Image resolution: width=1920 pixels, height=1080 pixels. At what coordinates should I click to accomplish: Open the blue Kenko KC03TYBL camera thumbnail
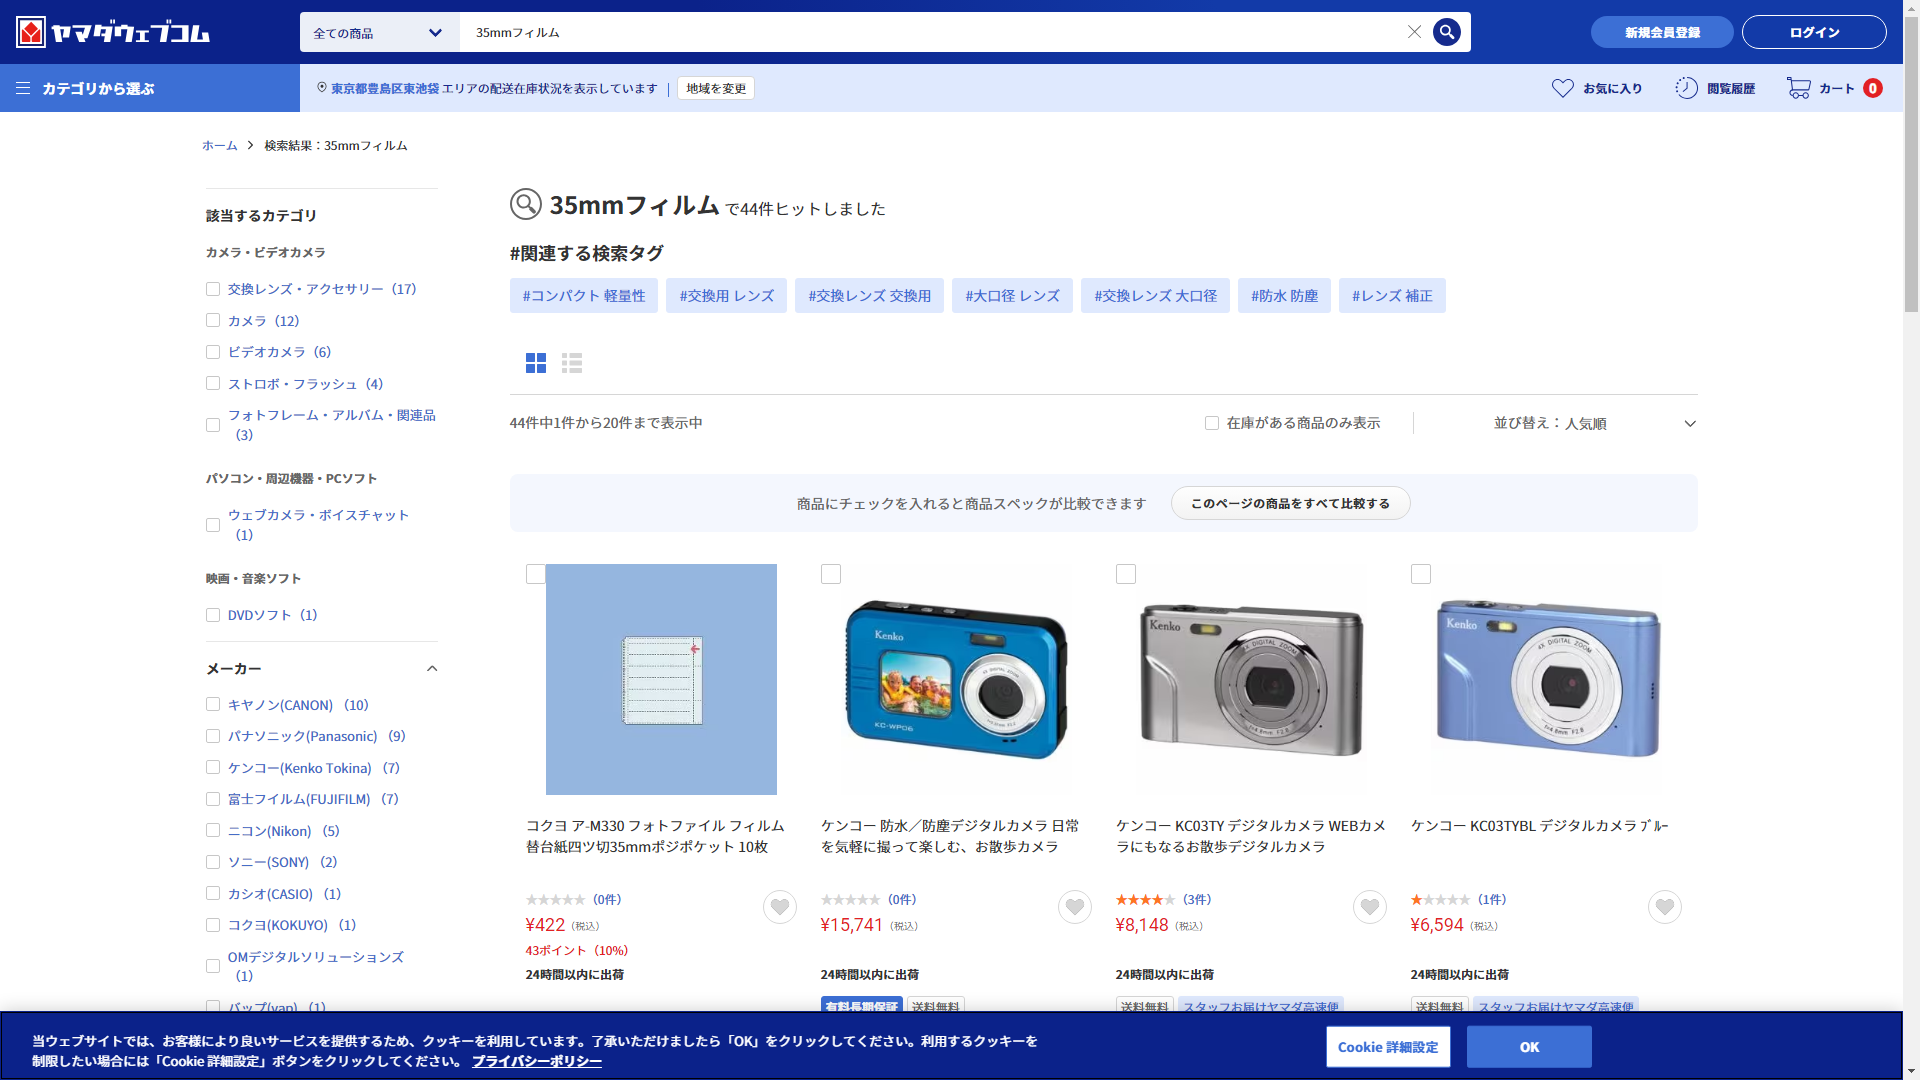[x=1547, y=679]
